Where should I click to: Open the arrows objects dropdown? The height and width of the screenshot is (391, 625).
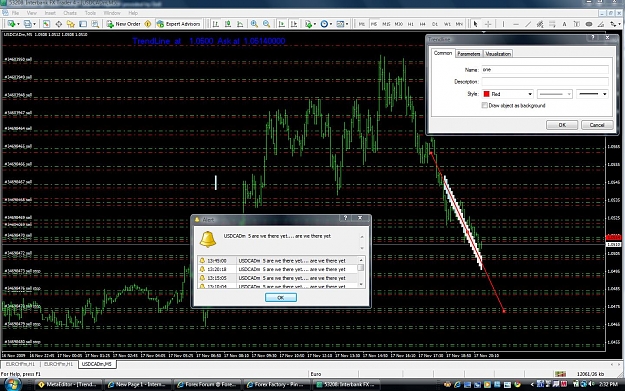pos(614,24)
